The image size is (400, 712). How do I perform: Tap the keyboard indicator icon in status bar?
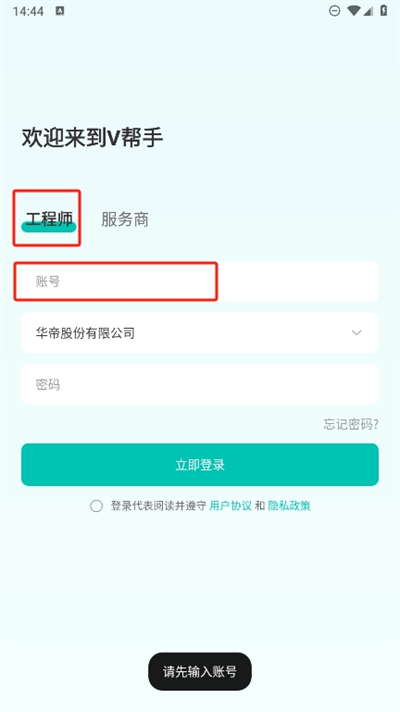pos(60,11)
